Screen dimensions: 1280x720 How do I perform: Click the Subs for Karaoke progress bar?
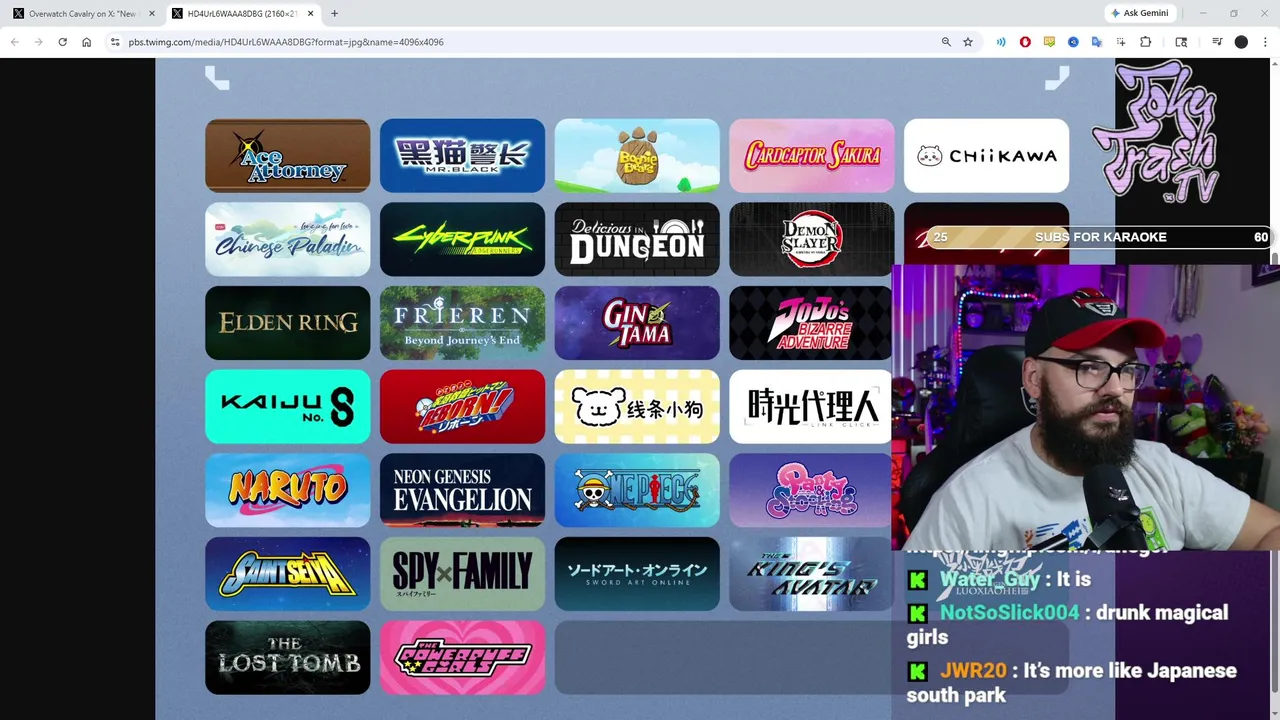pyautogui.click(x=1100, y=237)
